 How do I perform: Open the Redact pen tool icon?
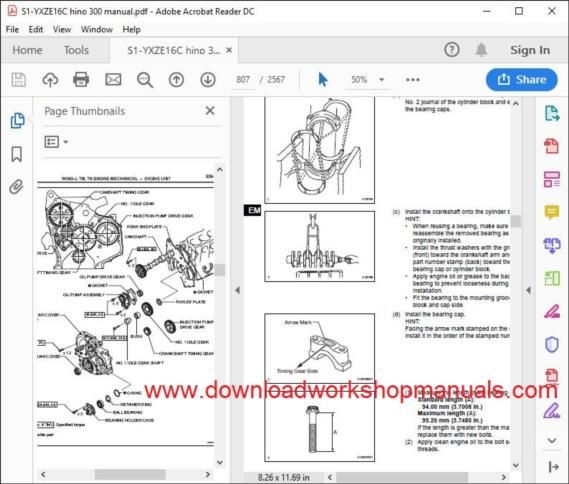click(x=552, y=311)
